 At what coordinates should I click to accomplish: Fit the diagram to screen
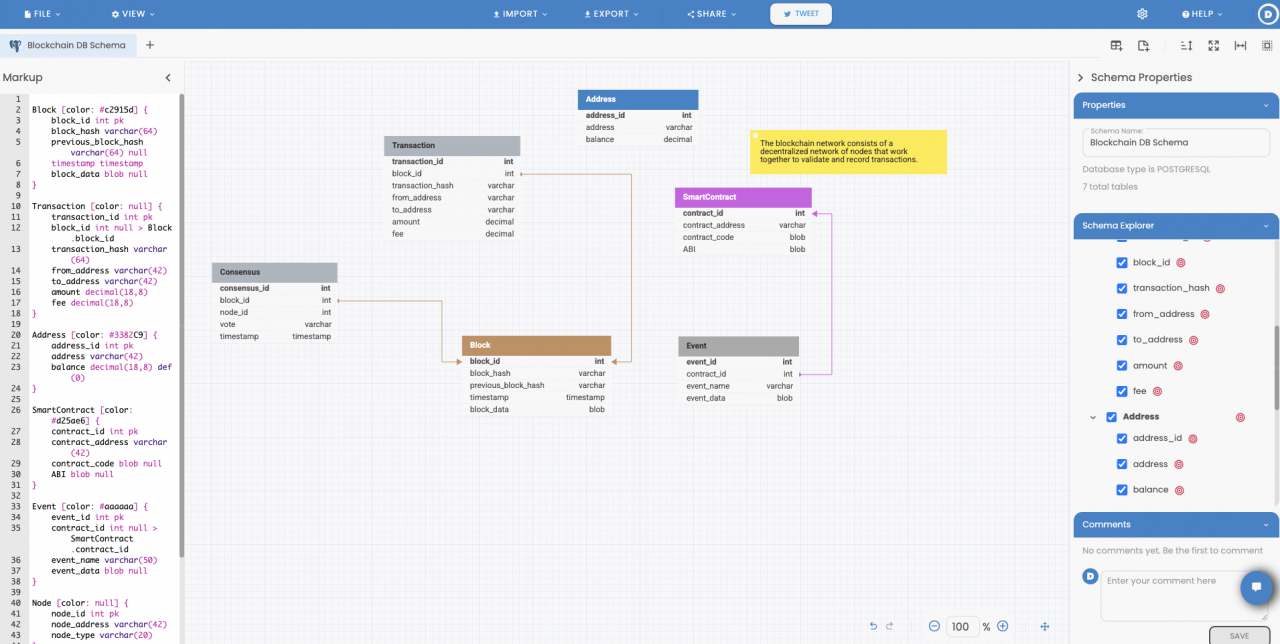[x=1213, y=46]
